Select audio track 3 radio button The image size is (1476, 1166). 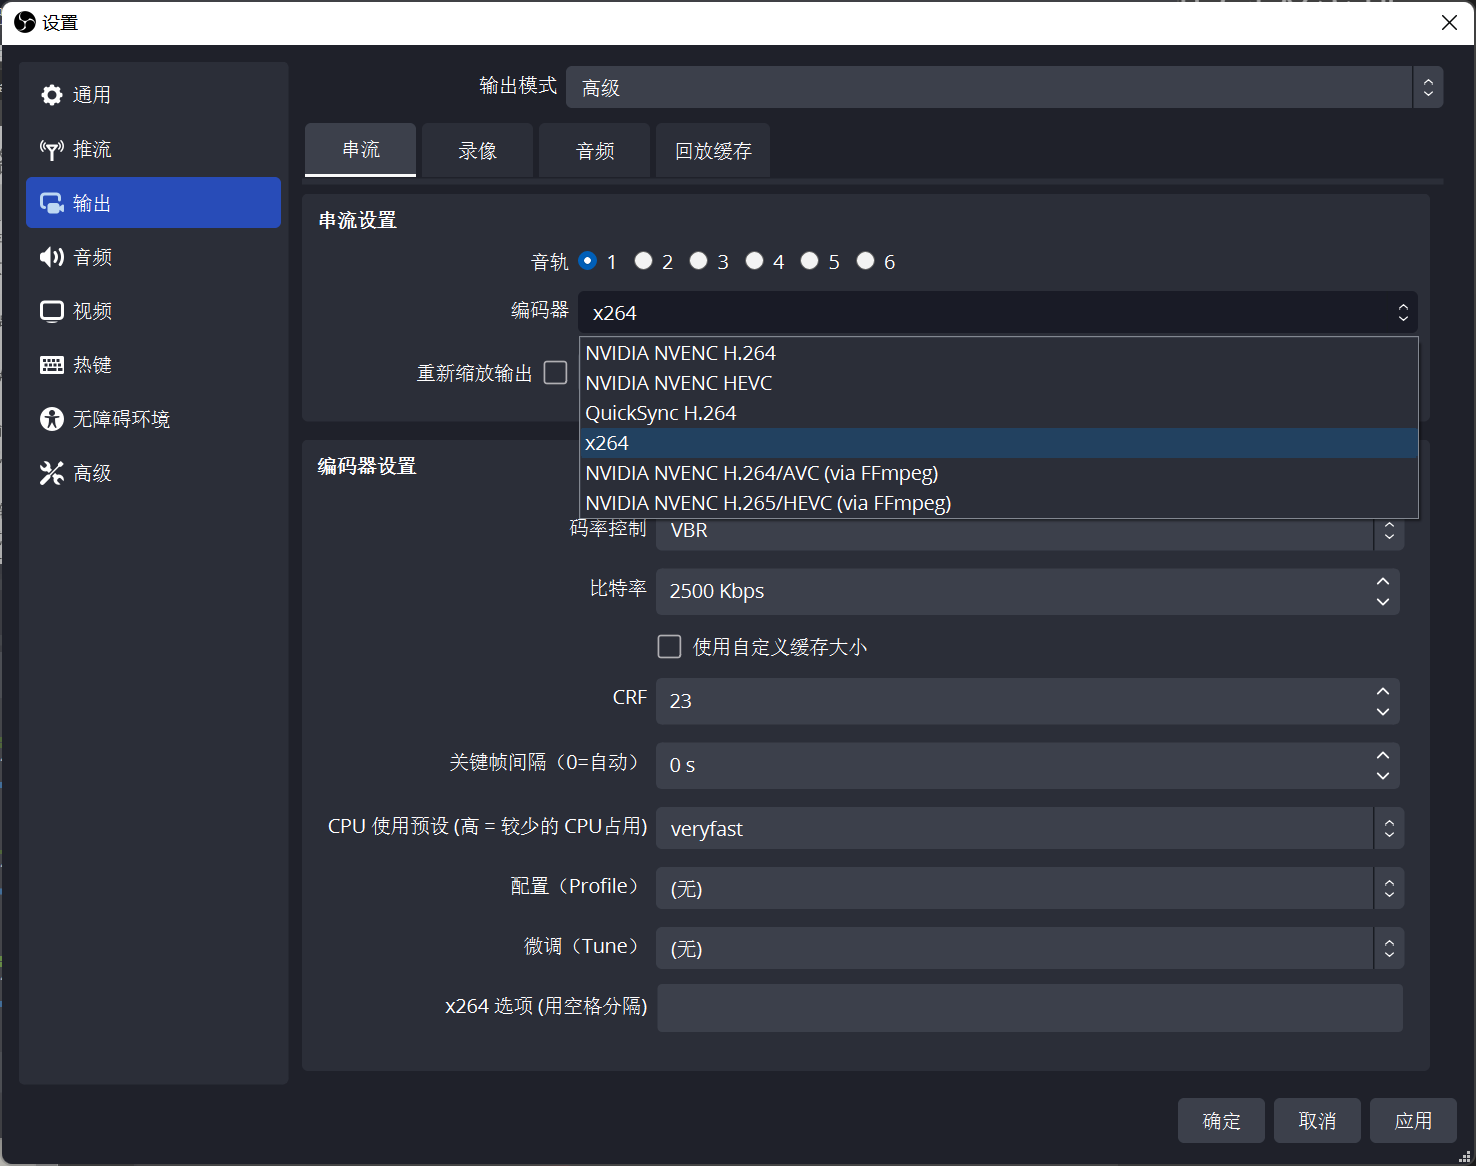(x=699, y=260)
